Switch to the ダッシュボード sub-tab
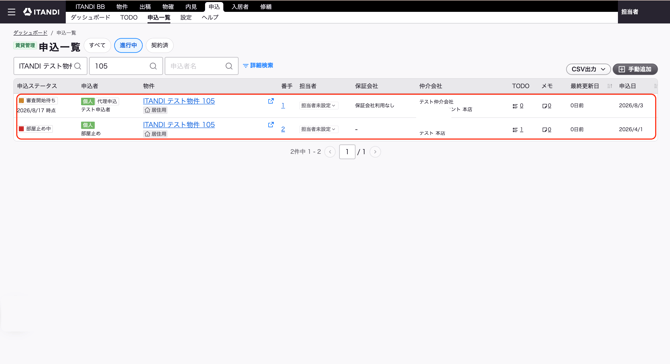 (x=90, y=18)
